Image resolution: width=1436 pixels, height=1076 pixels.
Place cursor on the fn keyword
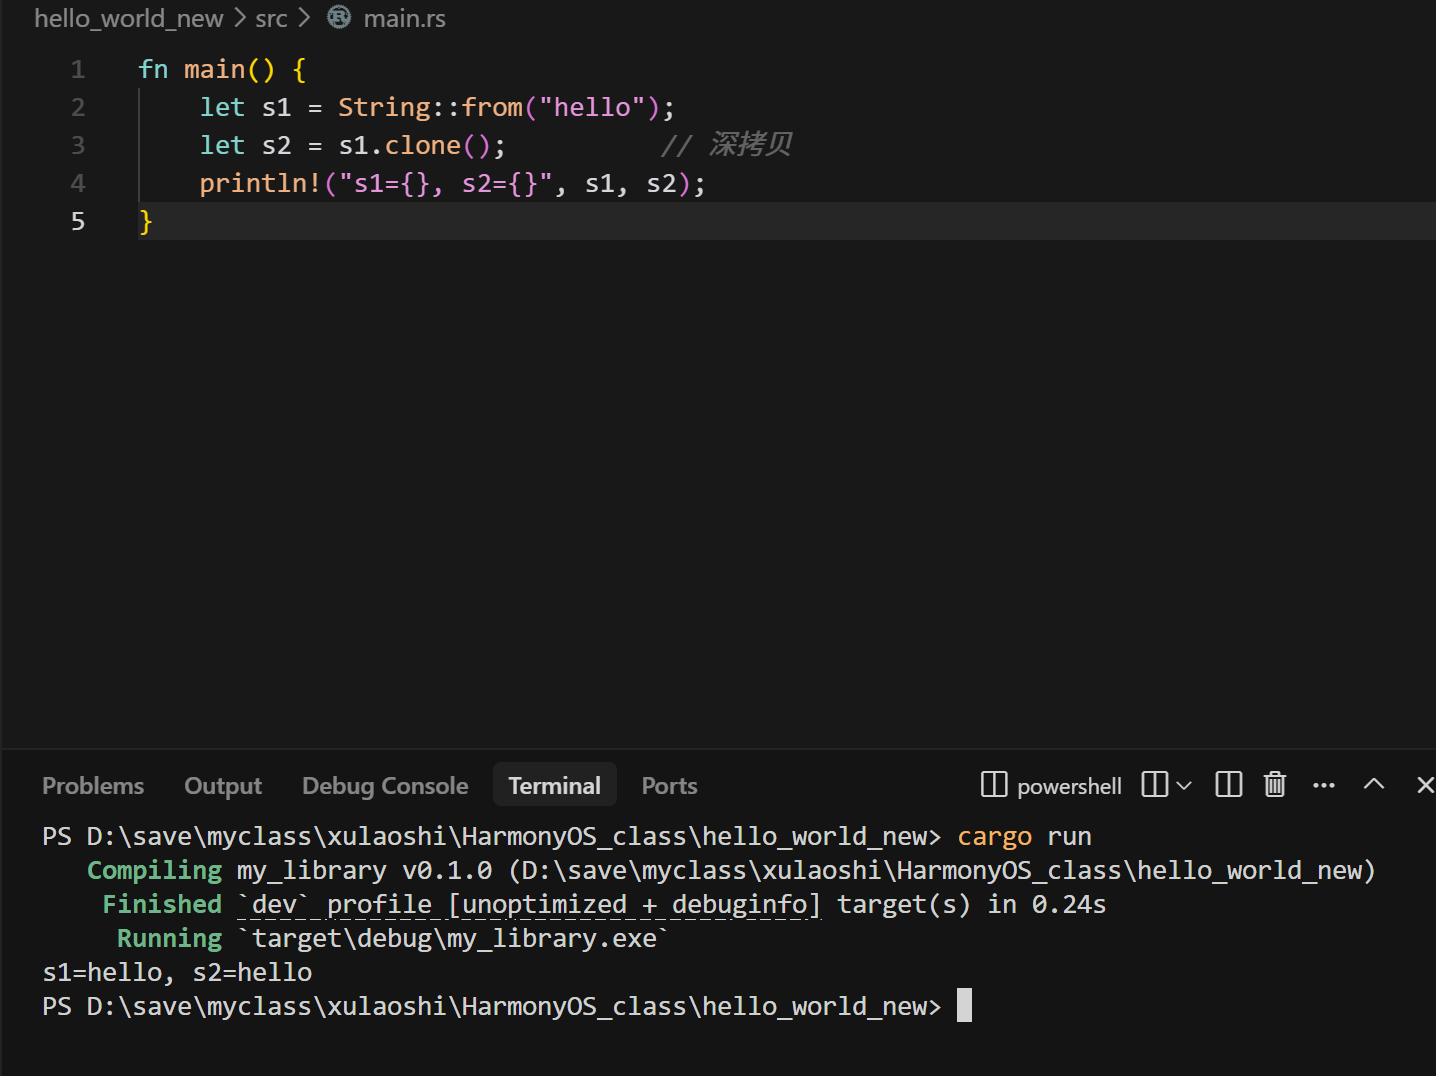153,69
